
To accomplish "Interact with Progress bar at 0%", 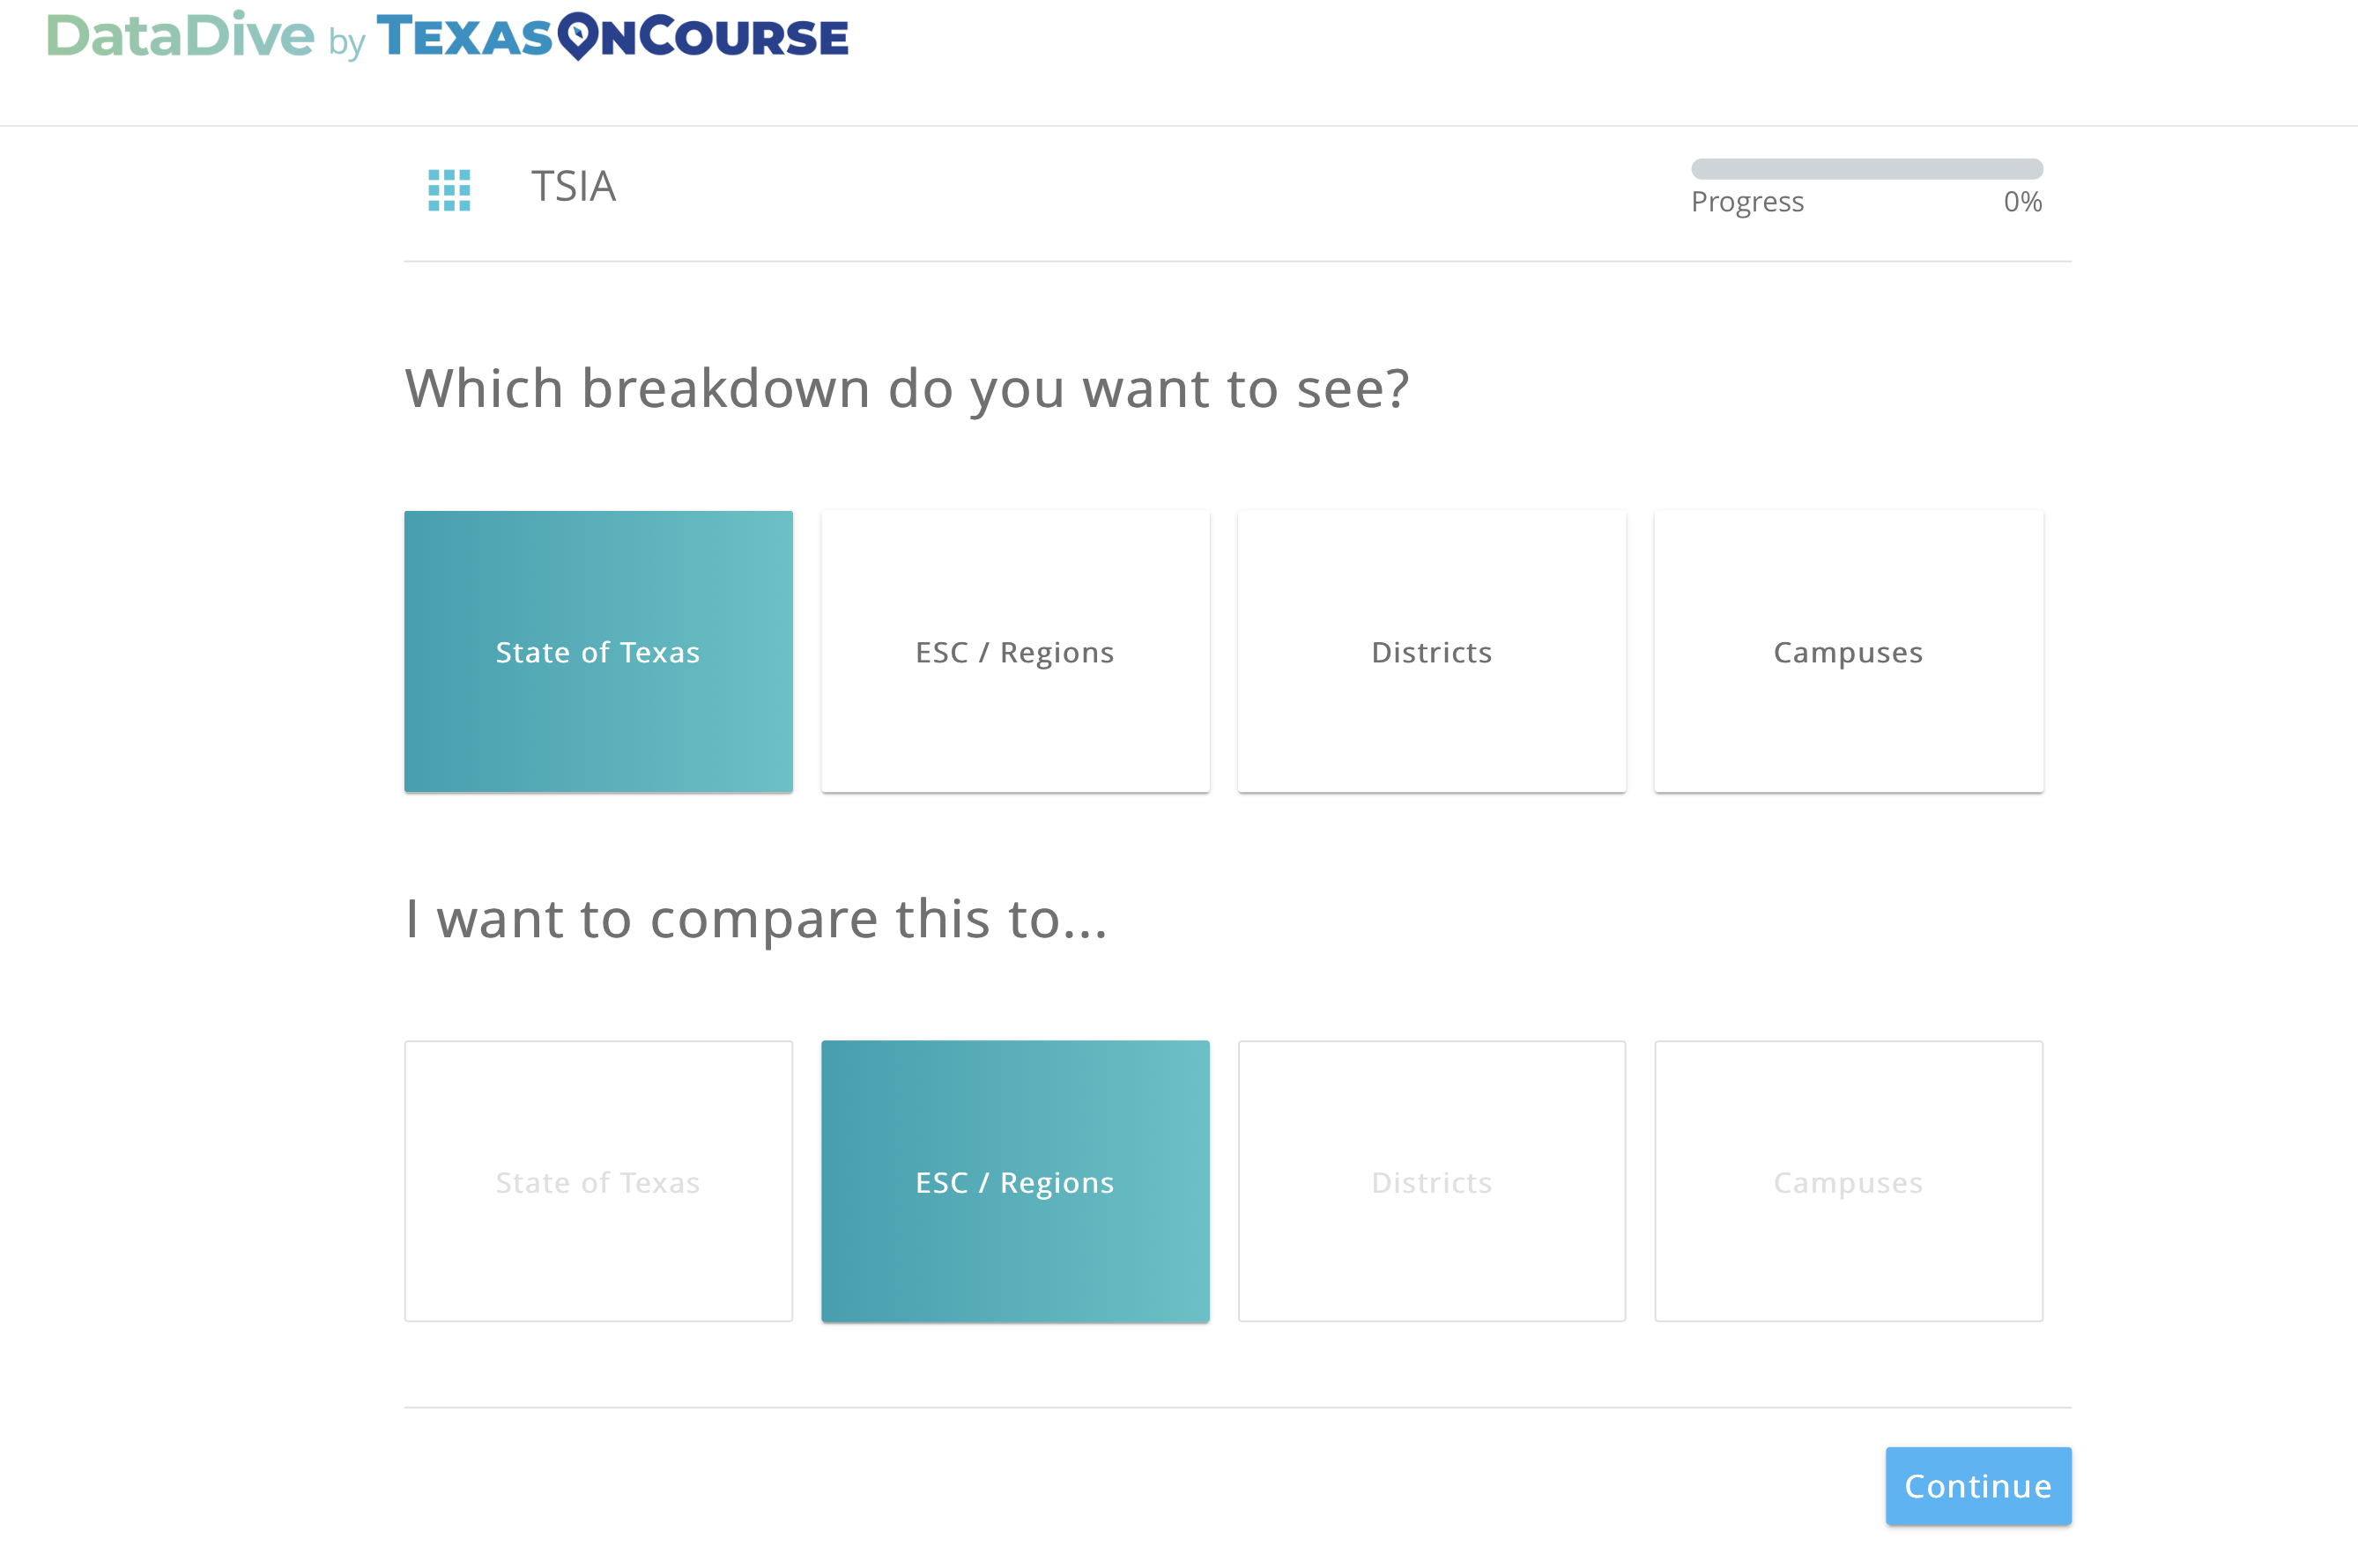I will (x=1866, y=168).
